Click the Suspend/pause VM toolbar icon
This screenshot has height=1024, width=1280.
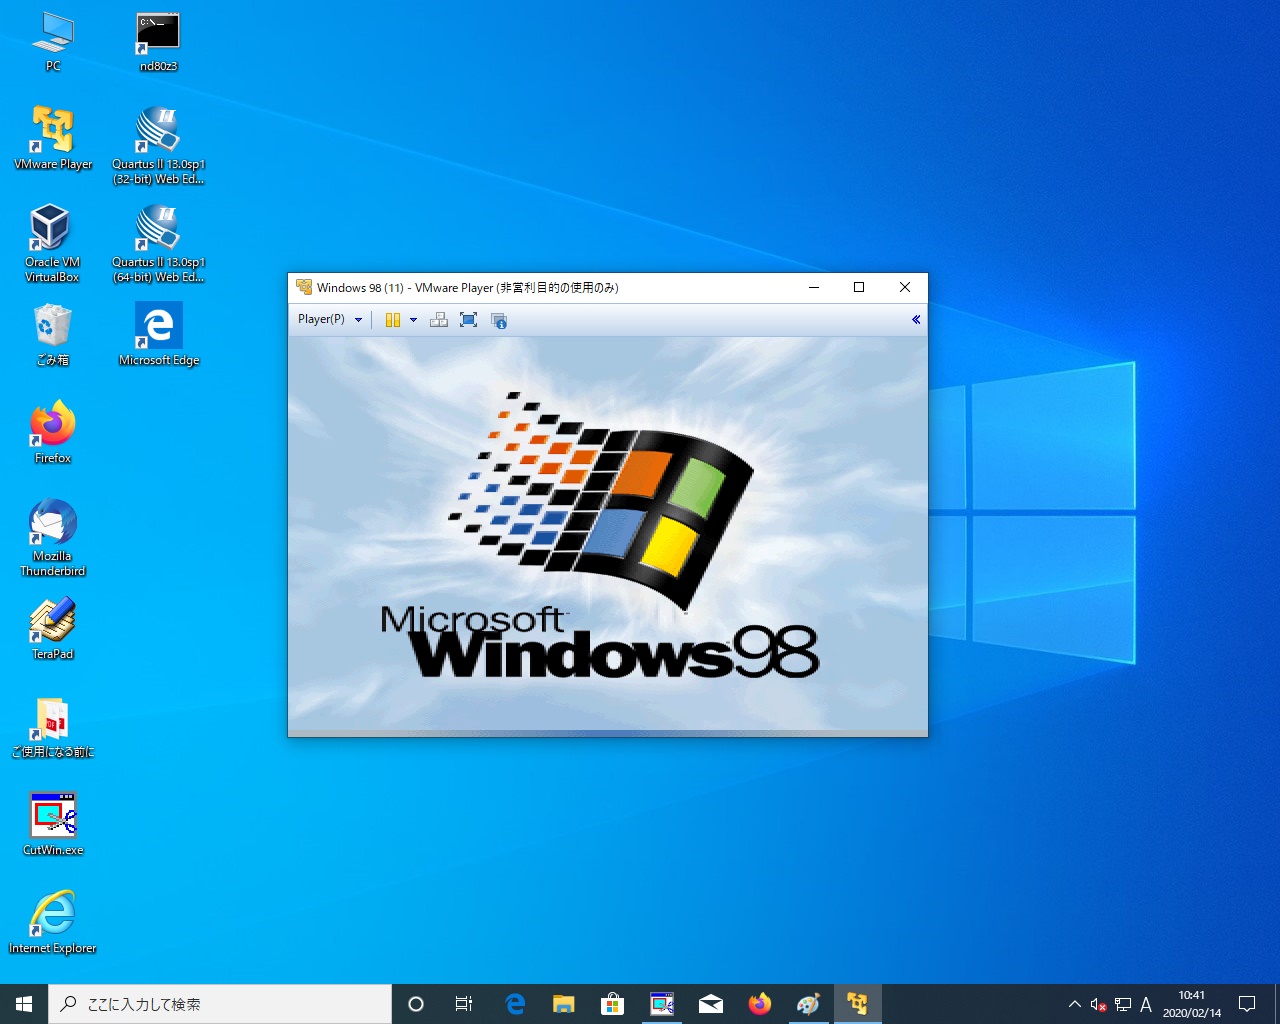393,320
